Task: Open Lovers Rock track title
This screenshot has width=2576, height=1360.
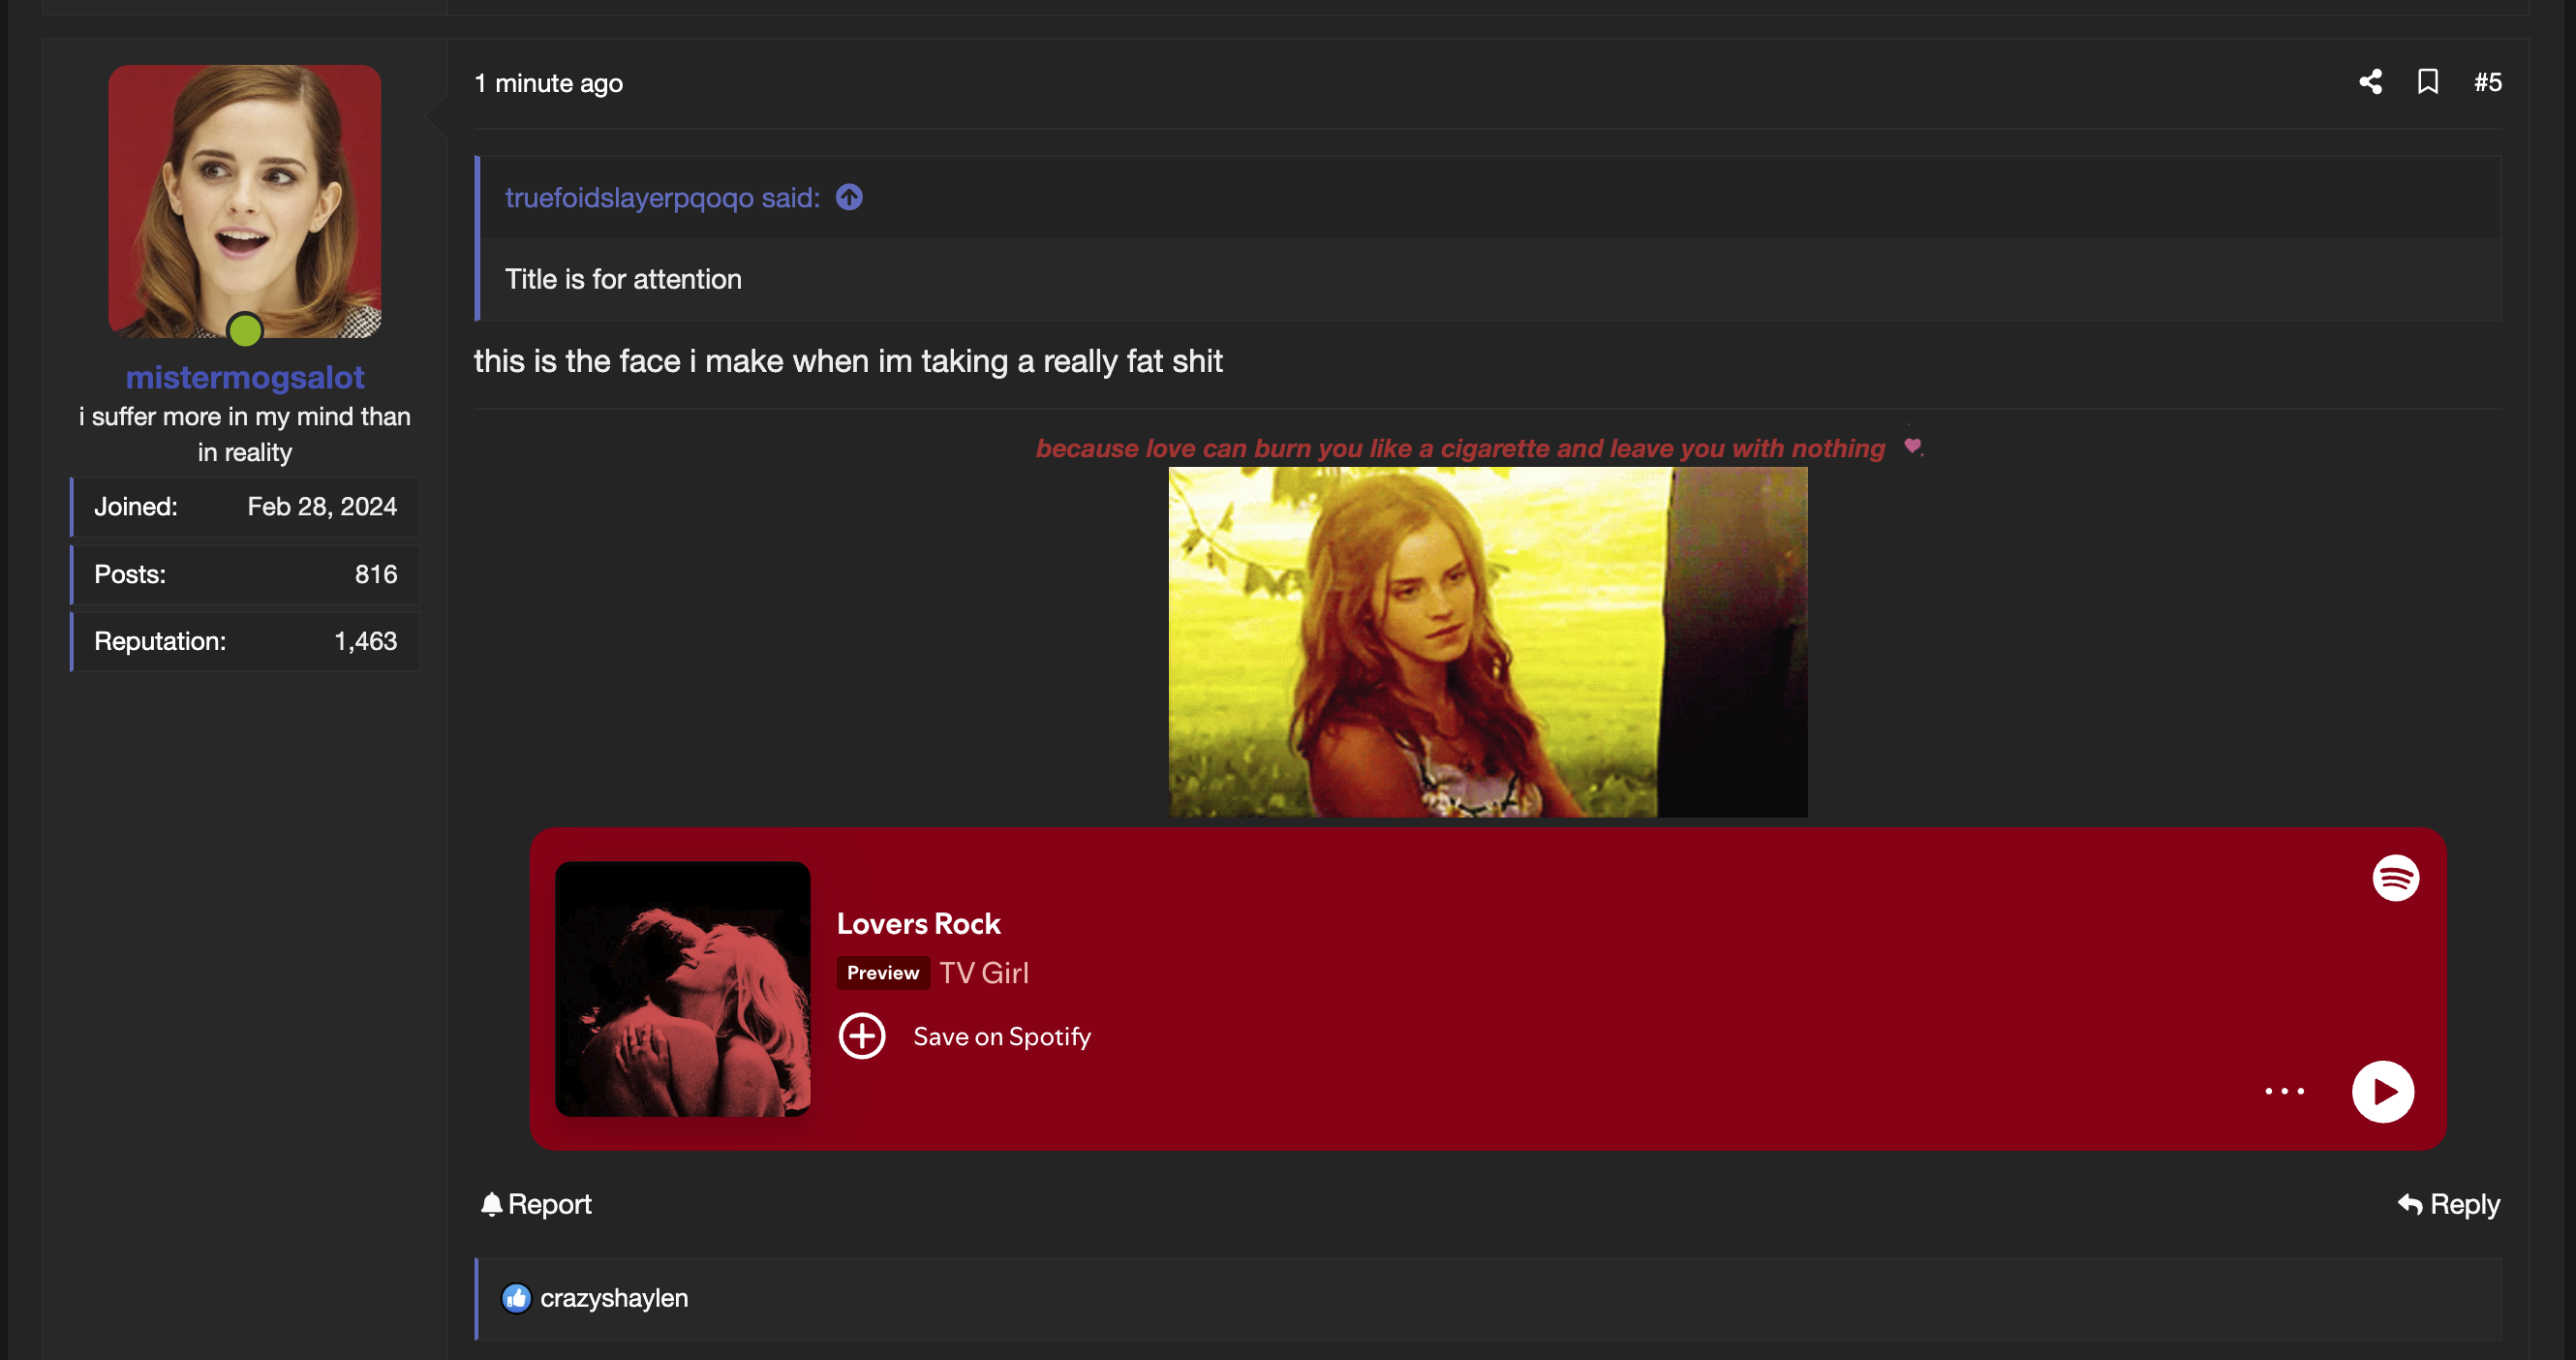Action: [918, 923]
